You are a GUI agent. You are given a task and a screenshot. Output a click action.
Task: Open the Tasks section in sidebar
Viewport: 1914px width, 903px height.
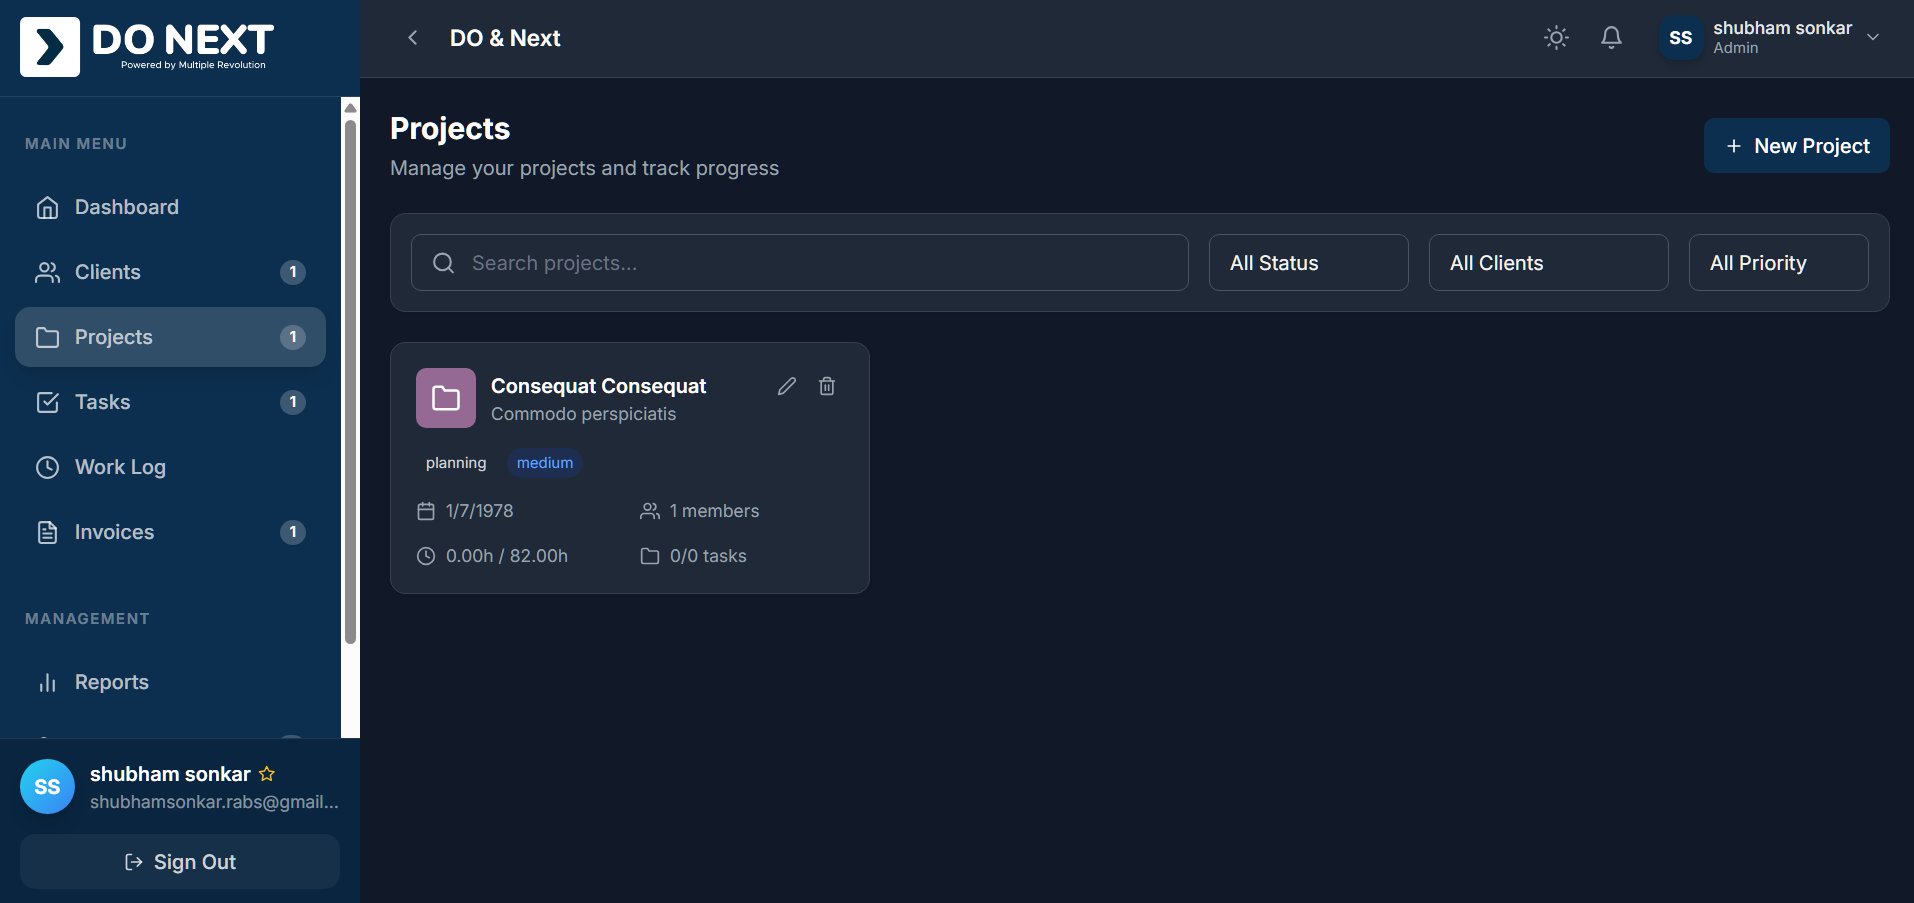click(102, 402)
